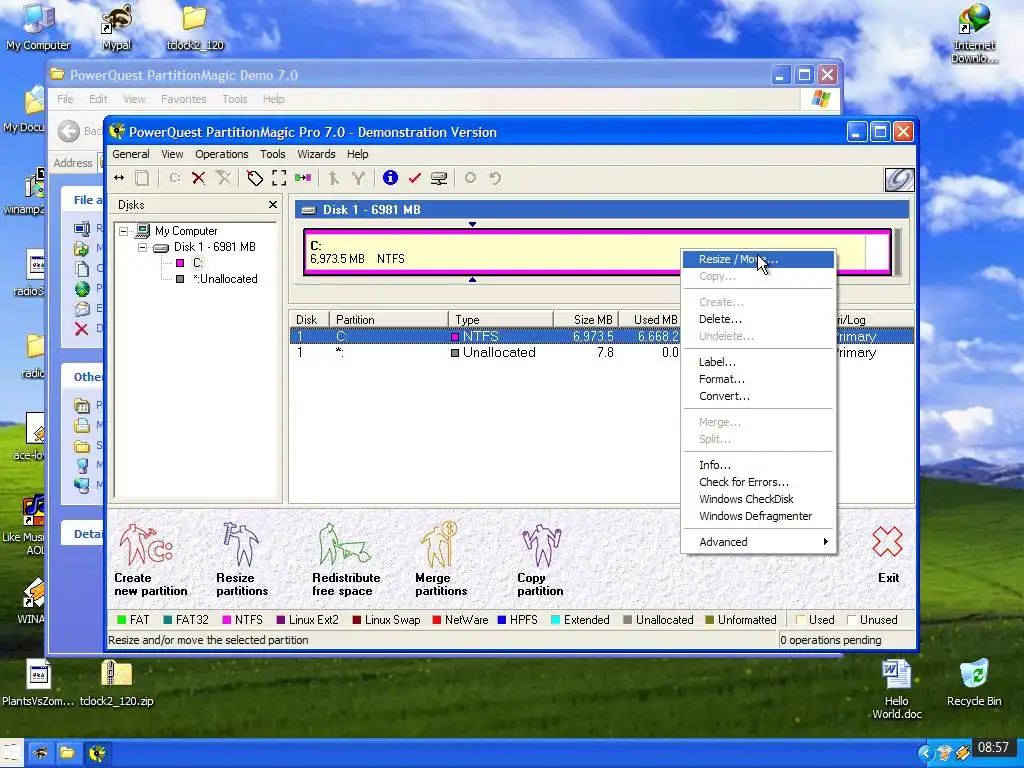Click the Convert partition green-to-pink toolbar icon
The width and height of the screenshot is (1024, 768).
pos(303,178)
